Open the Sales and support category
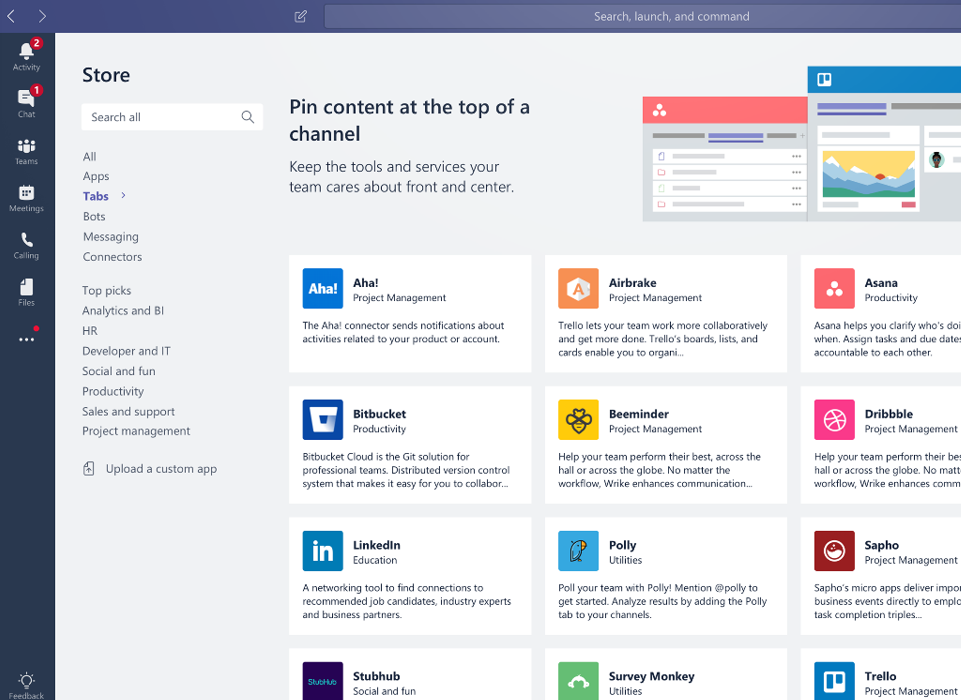The height and width of the screenshot is (700, 961). [x=129, y=411]
